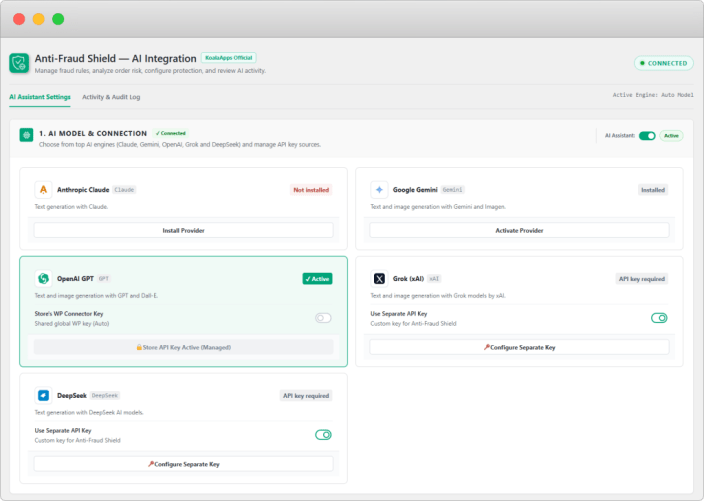Click the OpenAI GPT logo icon
Screen dimensions: 704x501
[x=43, y=278]
